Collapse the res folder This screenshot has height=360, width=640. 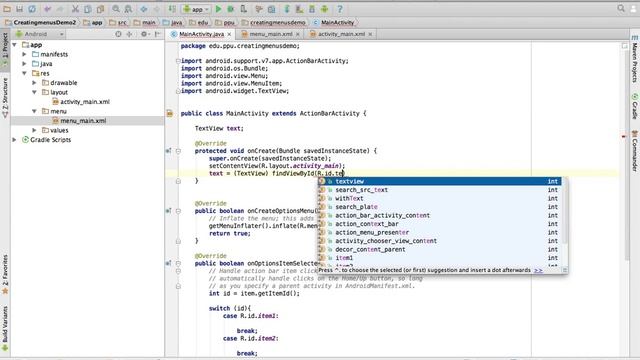click(24, 73)
